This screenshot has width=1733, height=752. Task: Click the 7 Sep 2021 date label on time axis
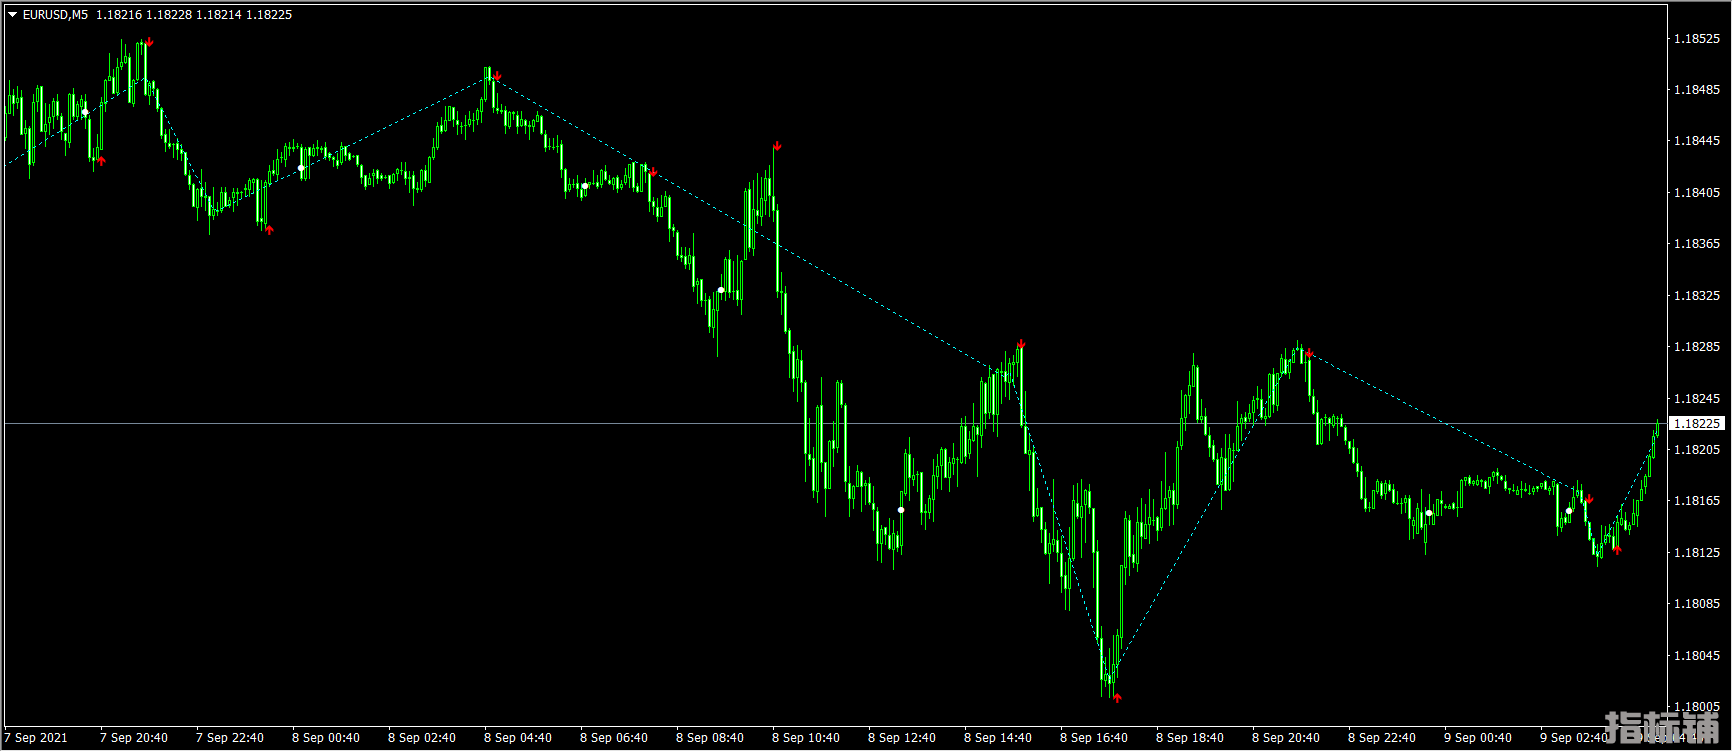click(36, 738)
